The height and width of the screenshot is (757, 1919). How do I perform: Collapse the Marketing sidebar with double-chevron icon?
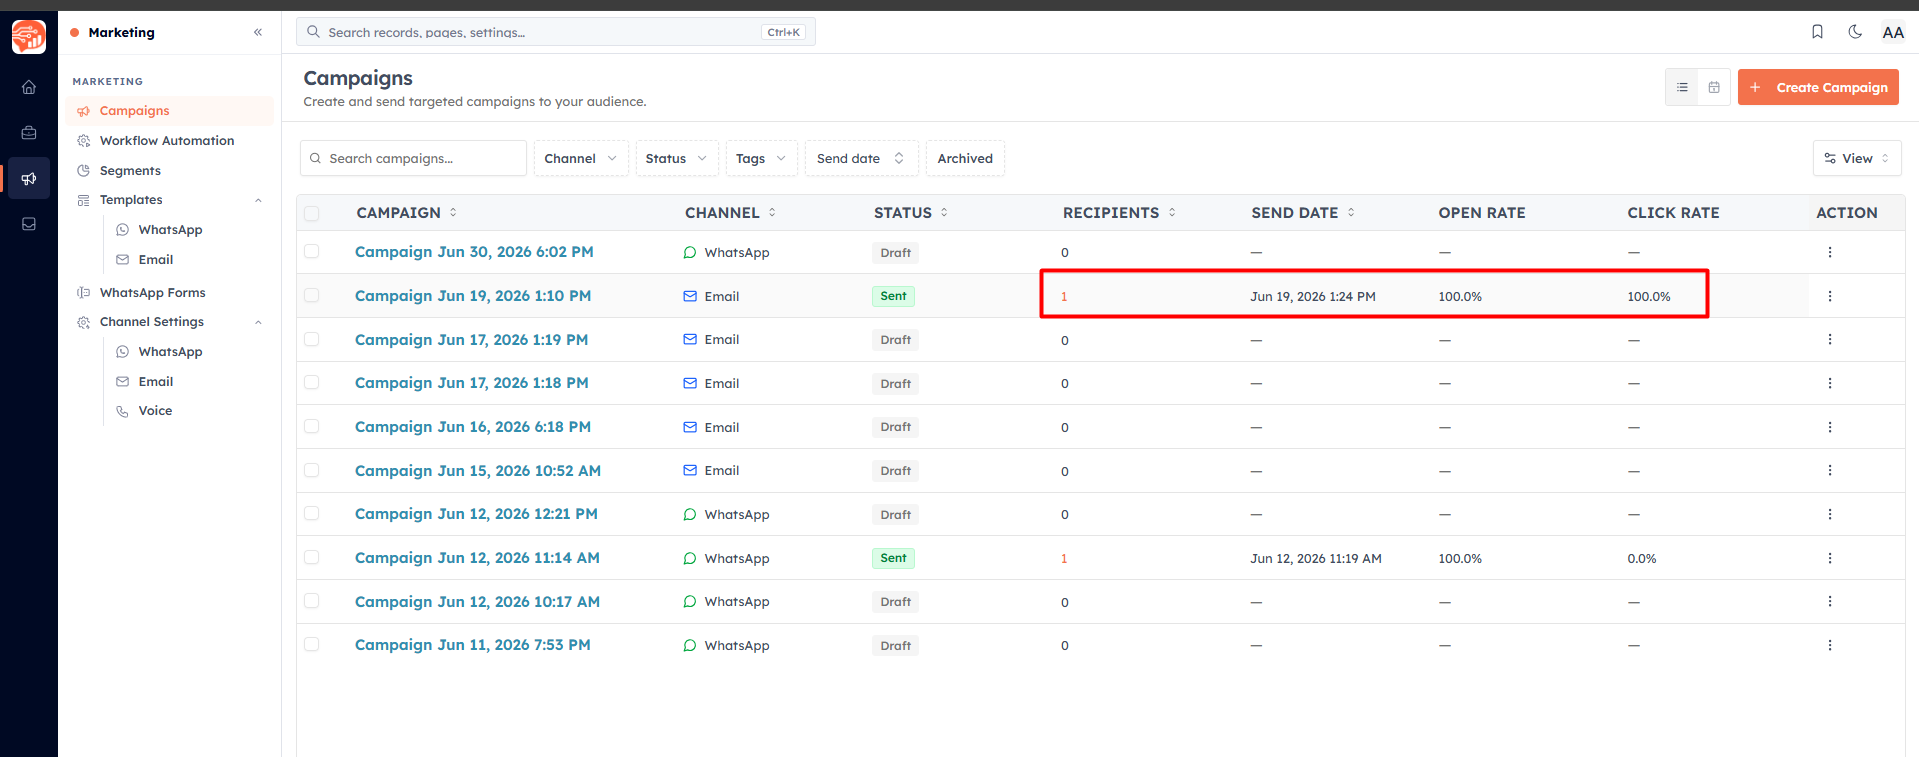(x=258, y=32)
